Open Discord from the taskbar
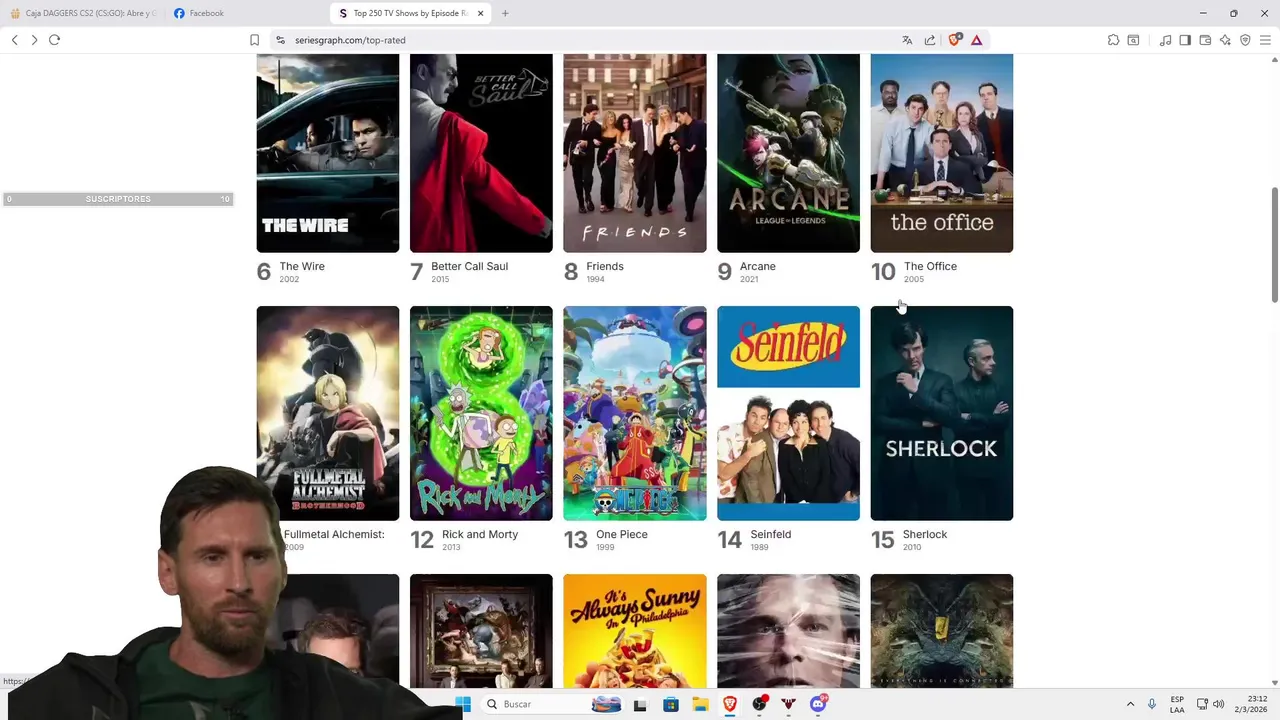The height and width of the screenshot is (720, 1280). click(819, 704)
